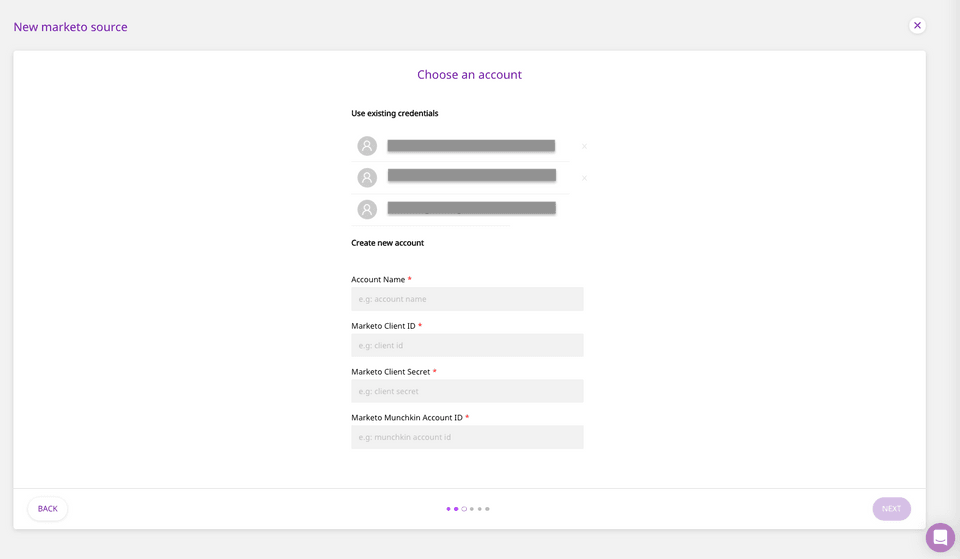Open the chat support widget

pos(940,538)
